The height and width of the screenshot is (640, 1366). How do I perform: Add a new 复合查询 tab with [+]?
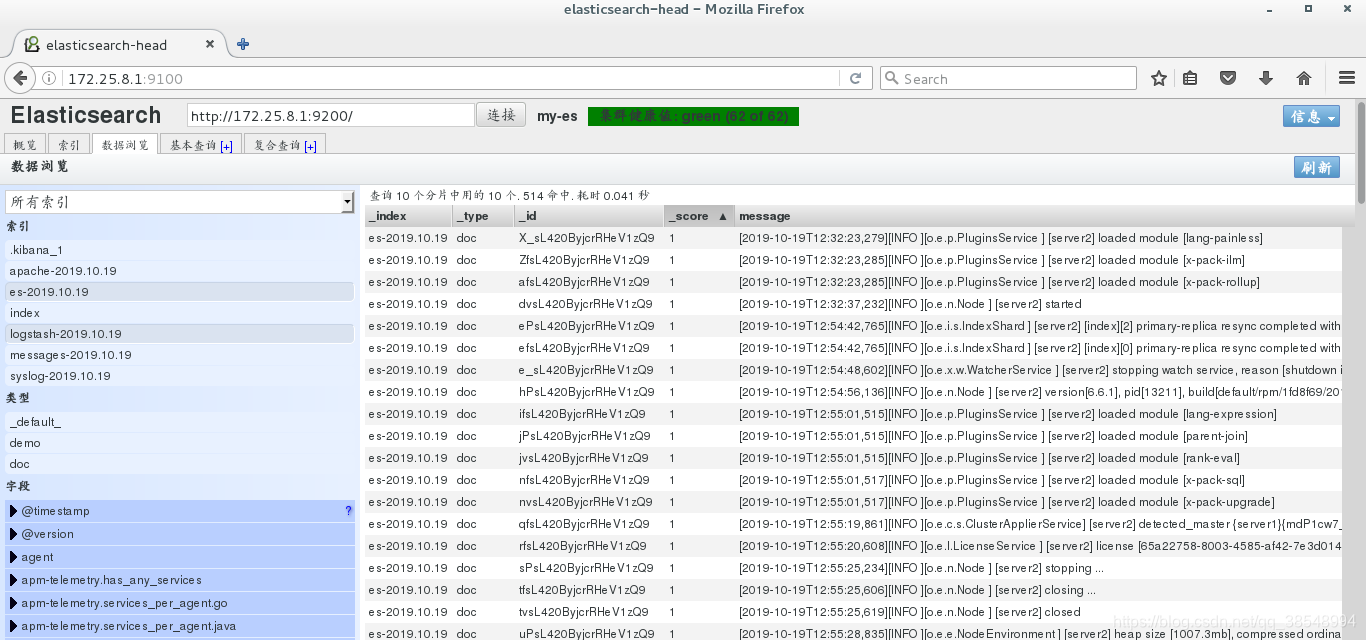coord(311,146)
